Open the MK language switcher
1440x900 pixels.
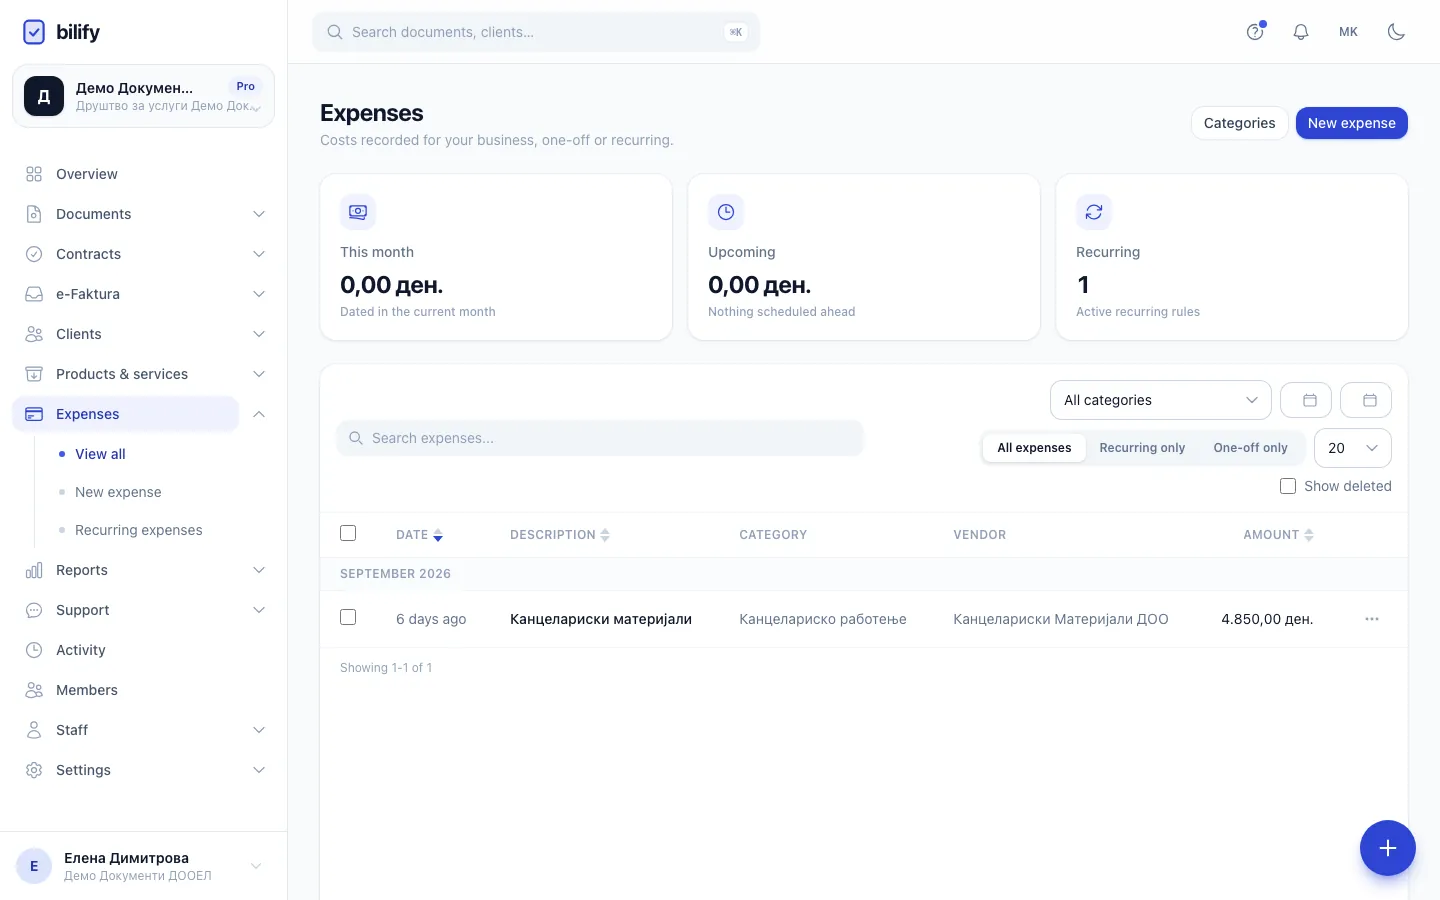tap(1348, 32)
